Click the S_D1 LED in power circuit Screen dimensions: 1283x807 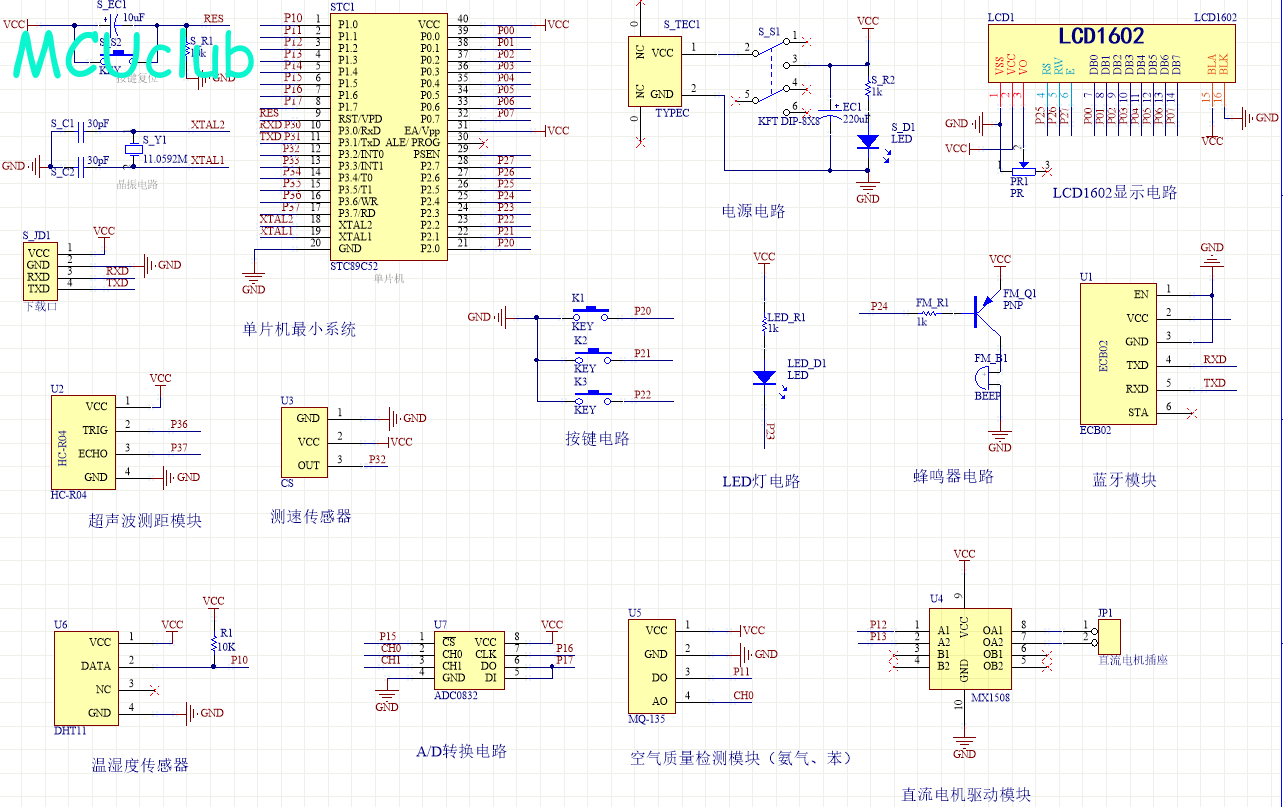click(867, 142)
